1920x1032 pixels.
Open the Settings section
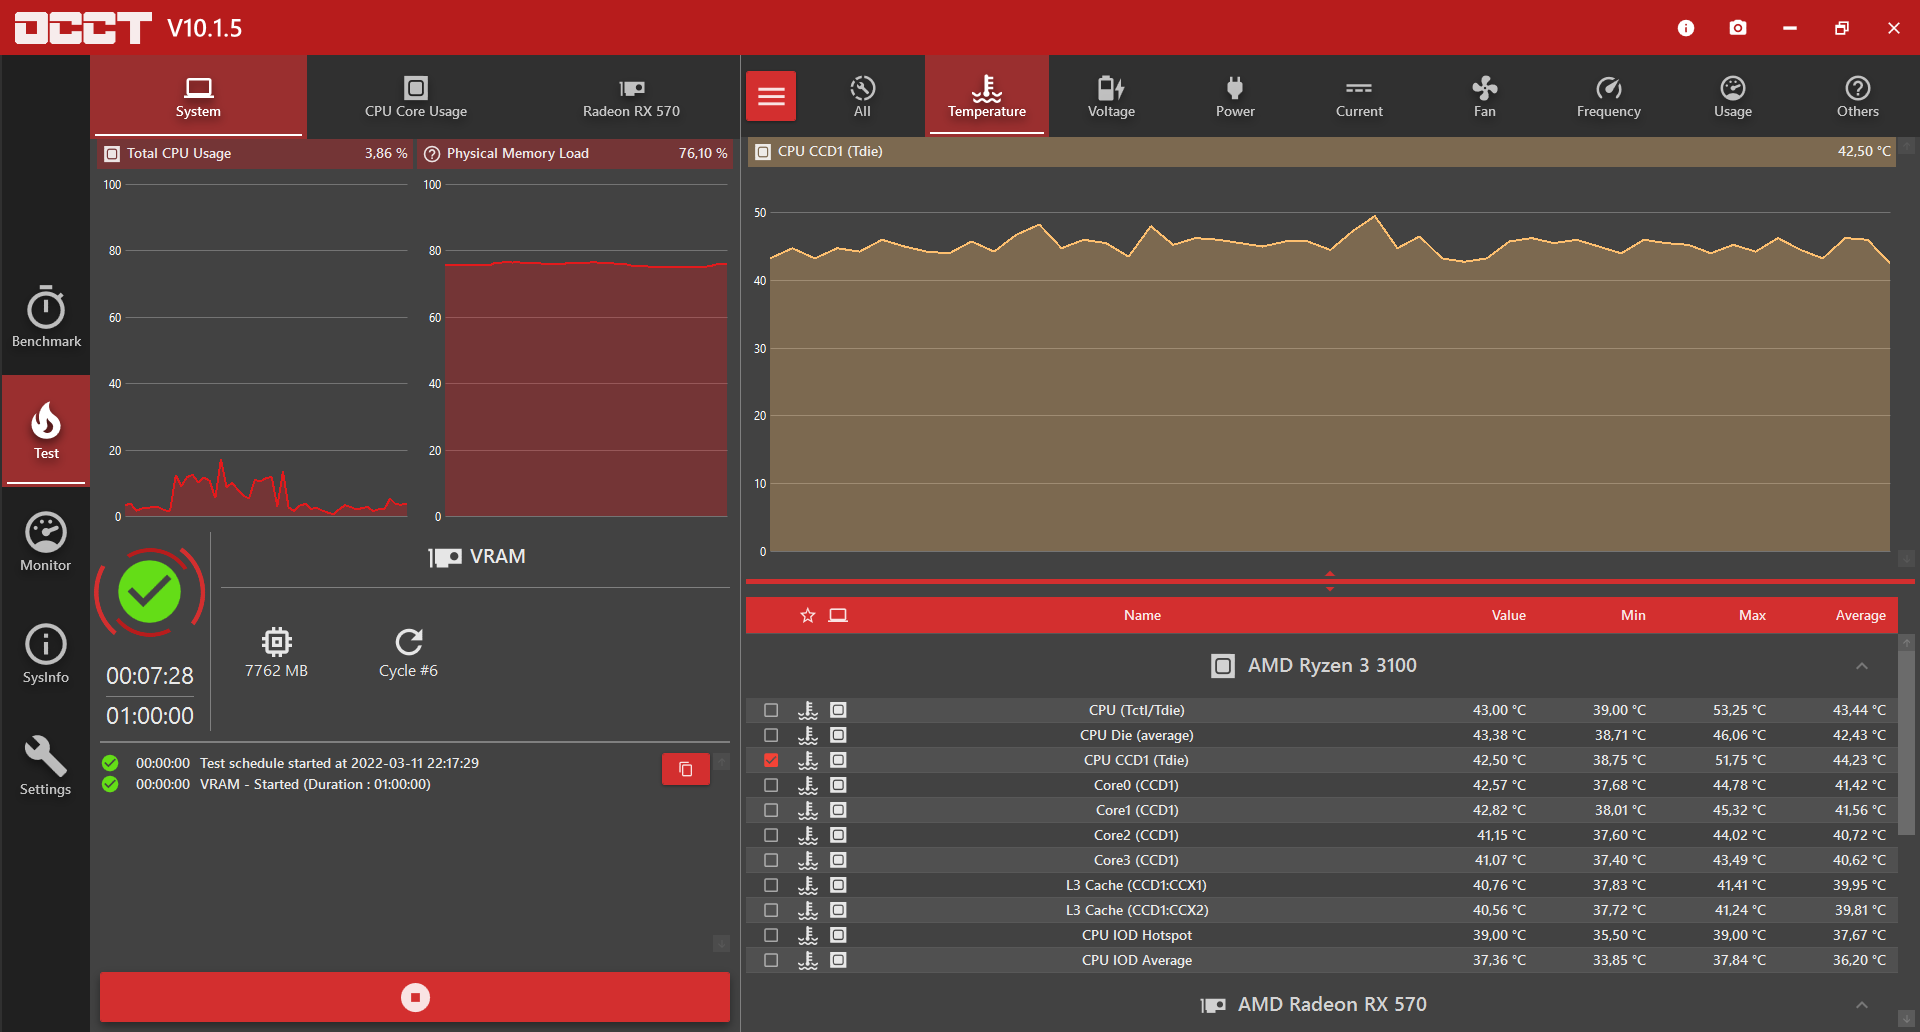pos(46,766)
